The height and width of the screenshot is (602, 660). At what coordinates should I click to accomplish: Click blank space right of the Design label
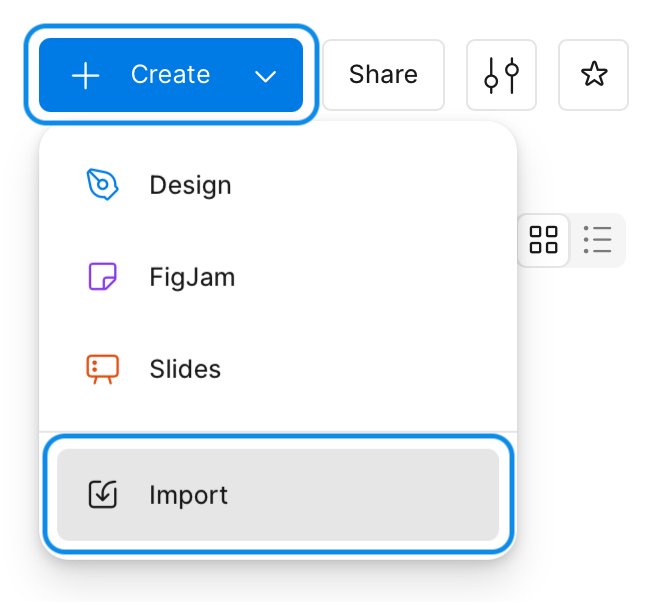[380, 185]
